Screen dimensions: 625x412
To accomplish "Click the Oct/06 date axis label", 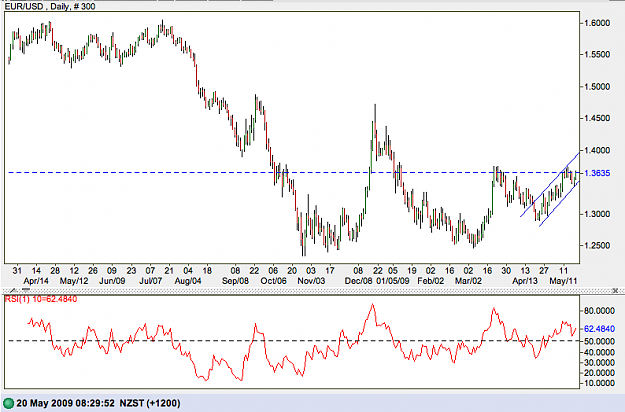I will pyautogui.click(x=273, y=281).
